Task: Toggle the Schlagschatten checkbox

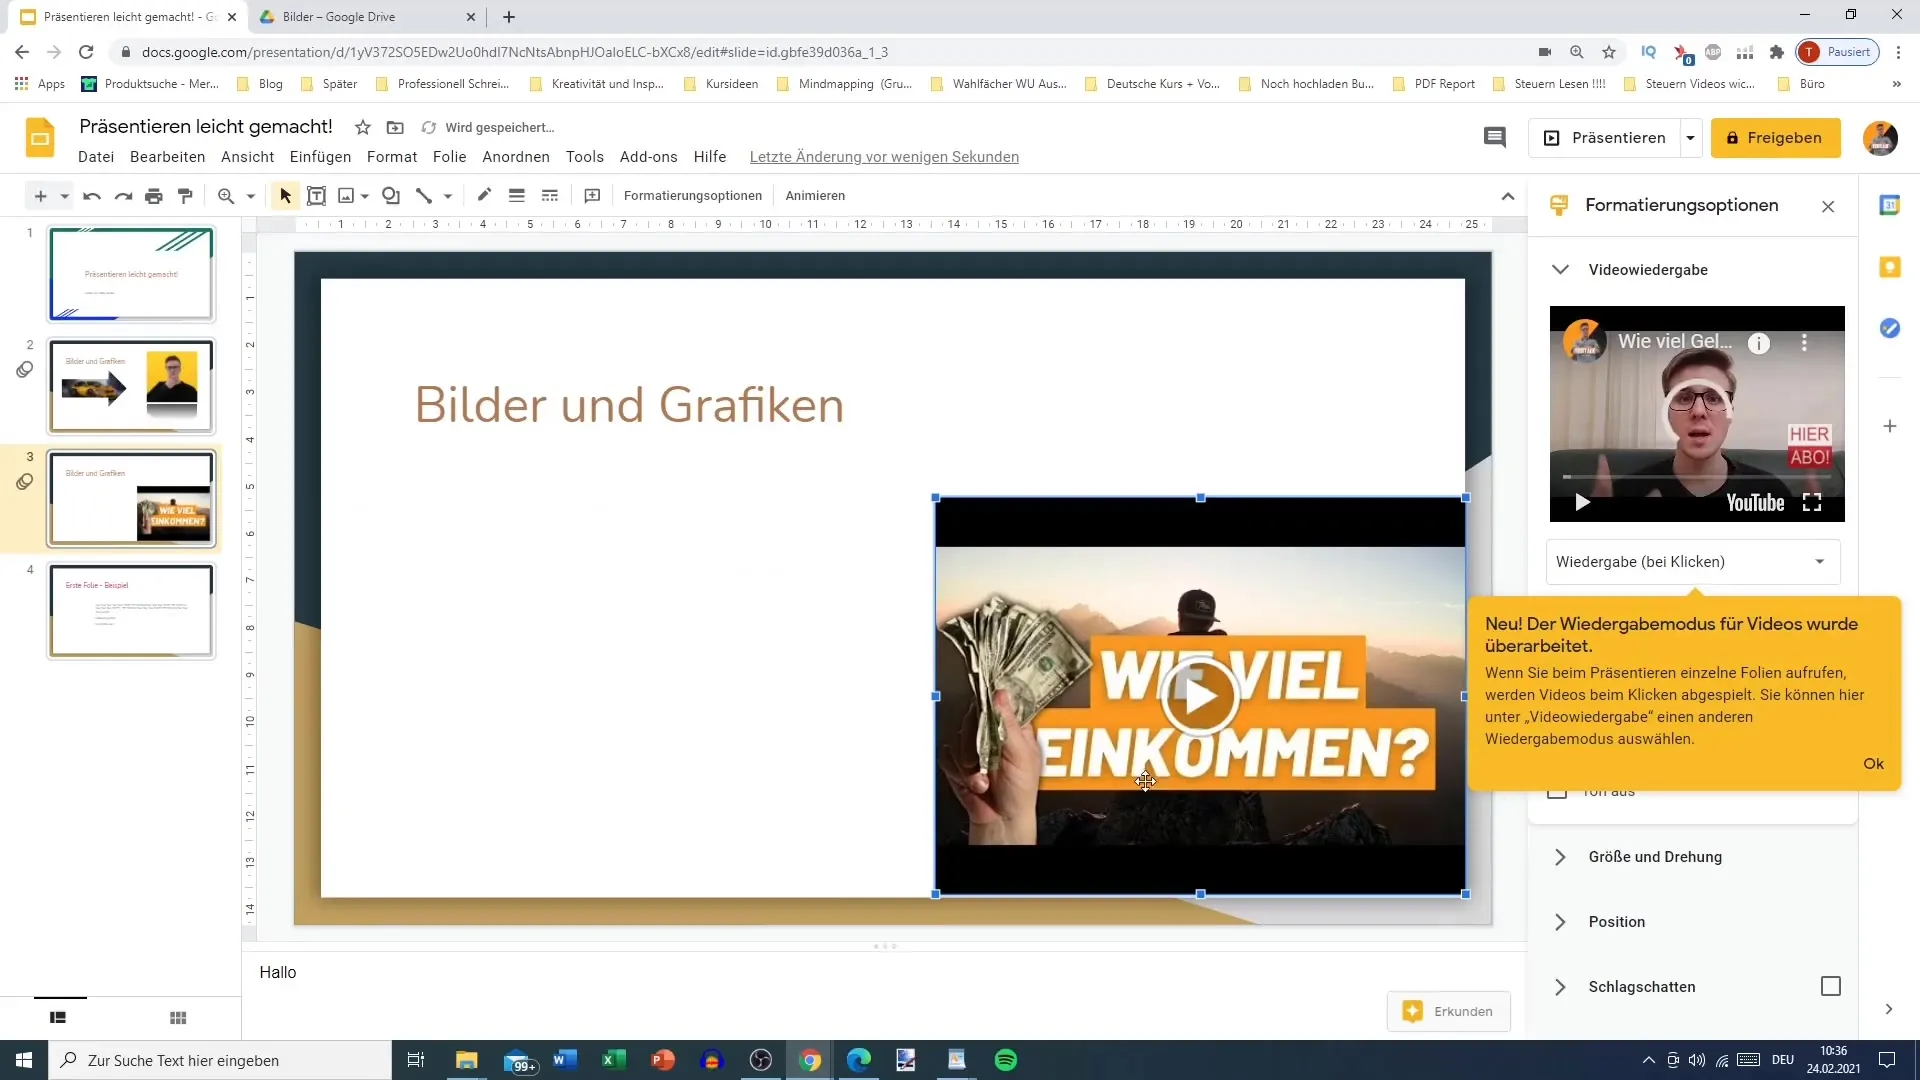Action: [x=1831, y=986]
